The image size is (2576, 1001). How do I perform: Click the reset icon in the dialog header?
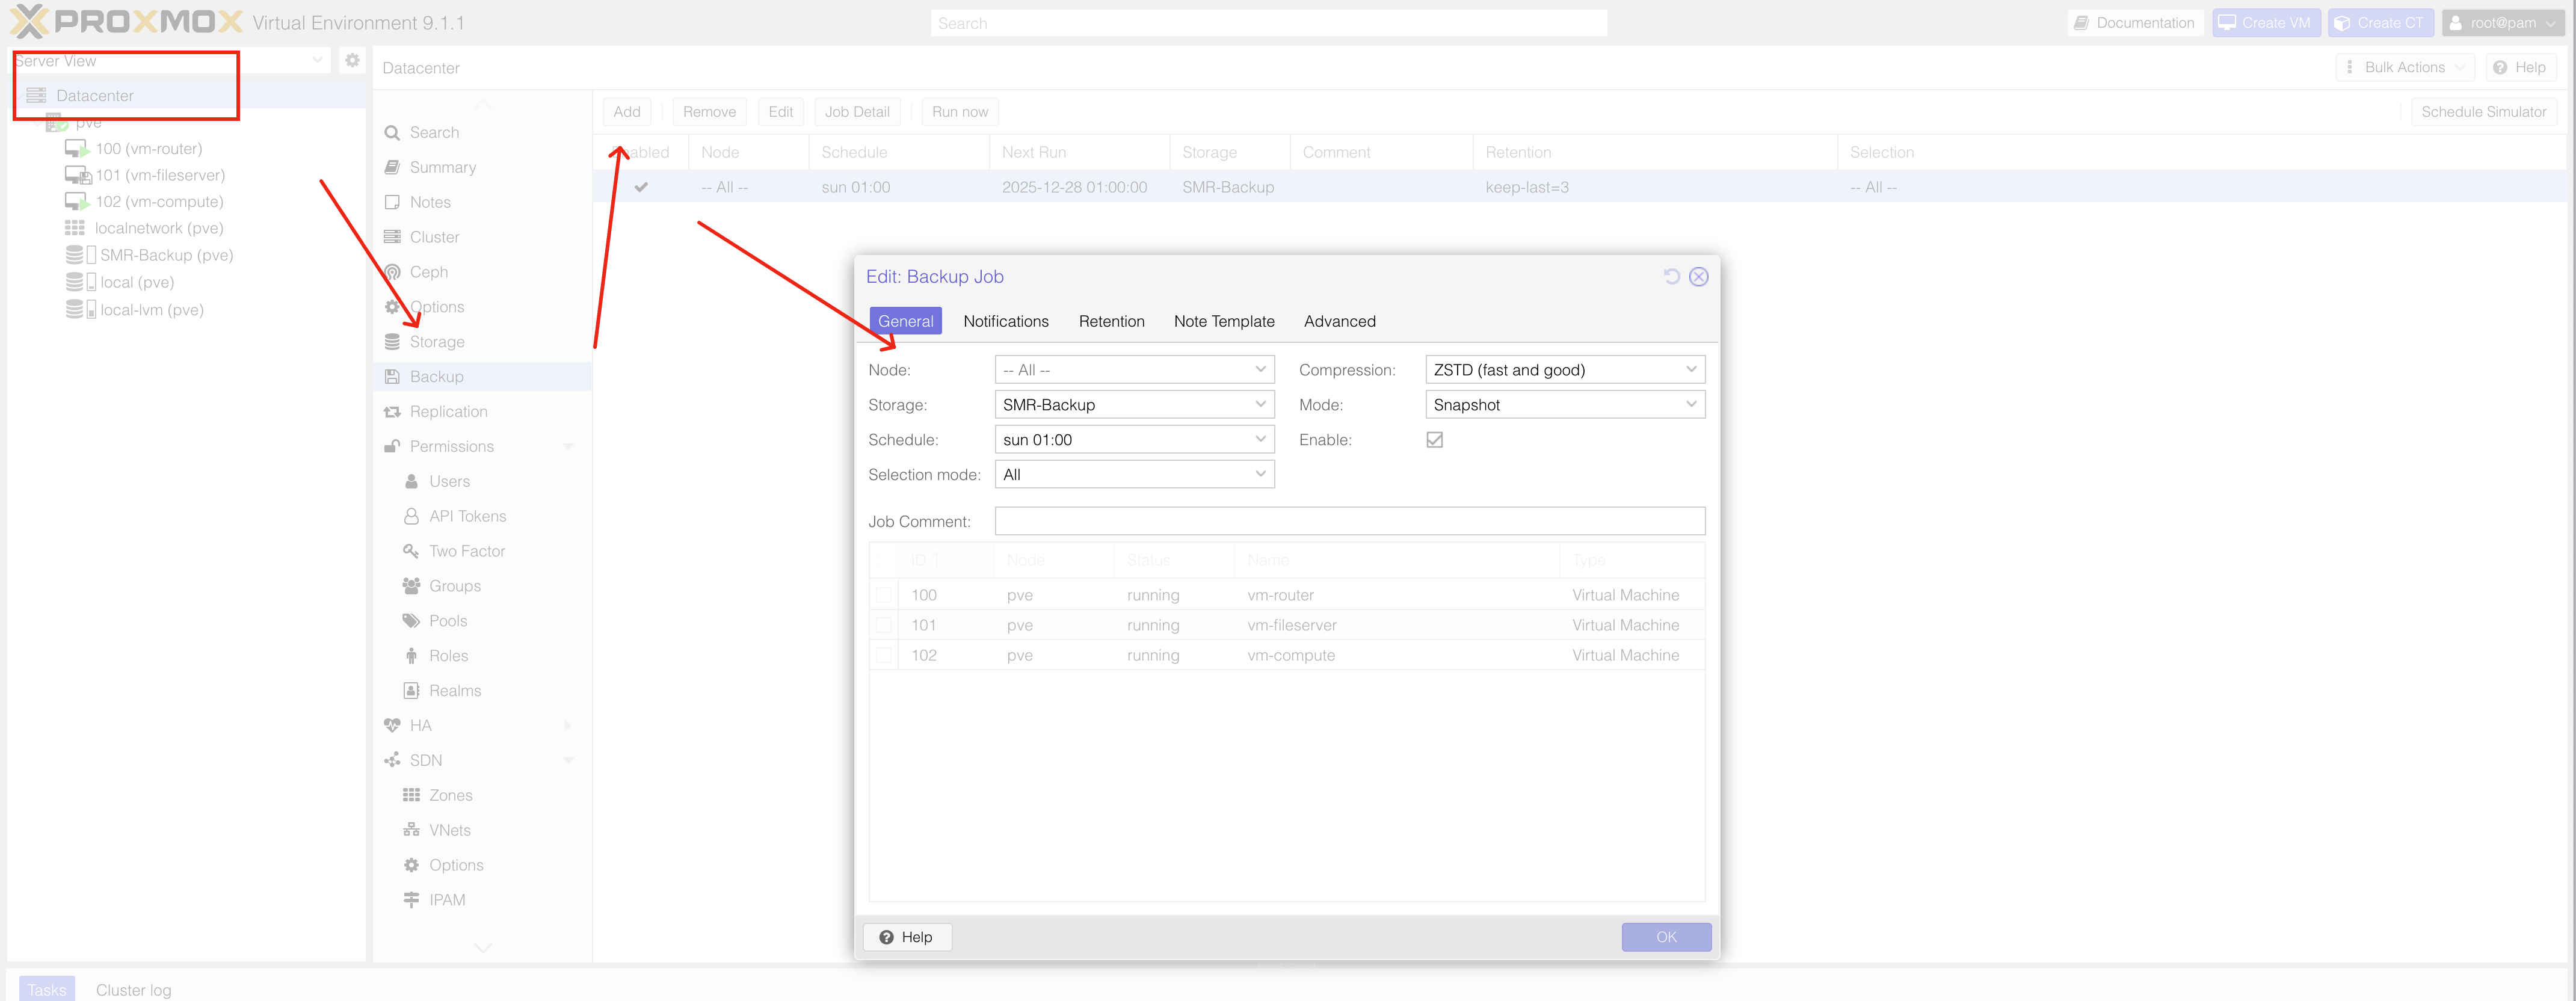[1671, 276]
